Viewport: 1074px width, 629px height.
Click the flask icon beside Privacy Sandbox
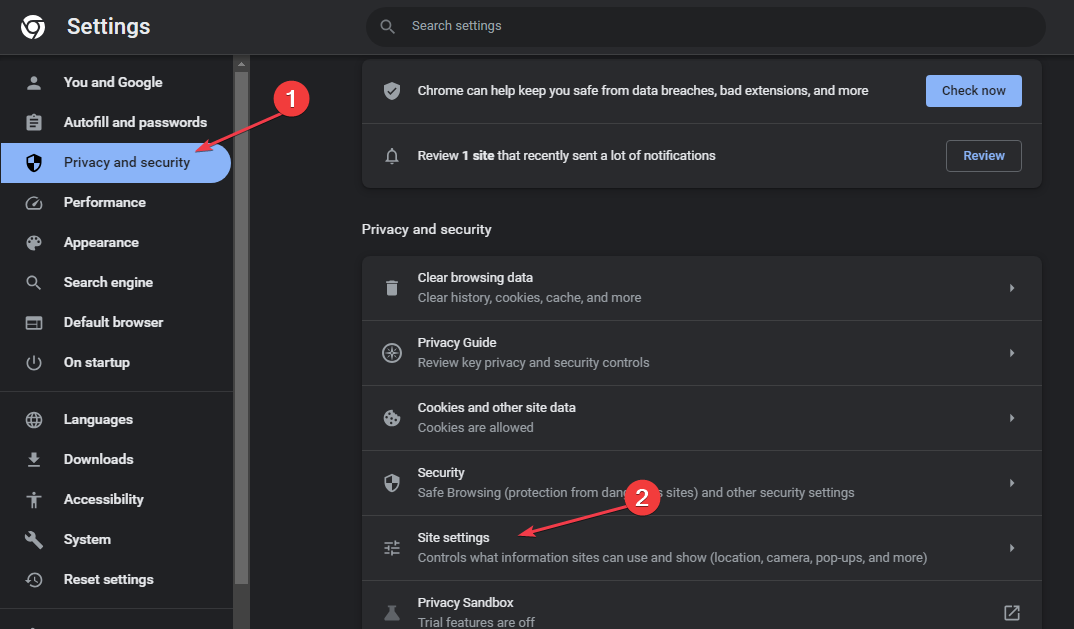coord(392,613)
